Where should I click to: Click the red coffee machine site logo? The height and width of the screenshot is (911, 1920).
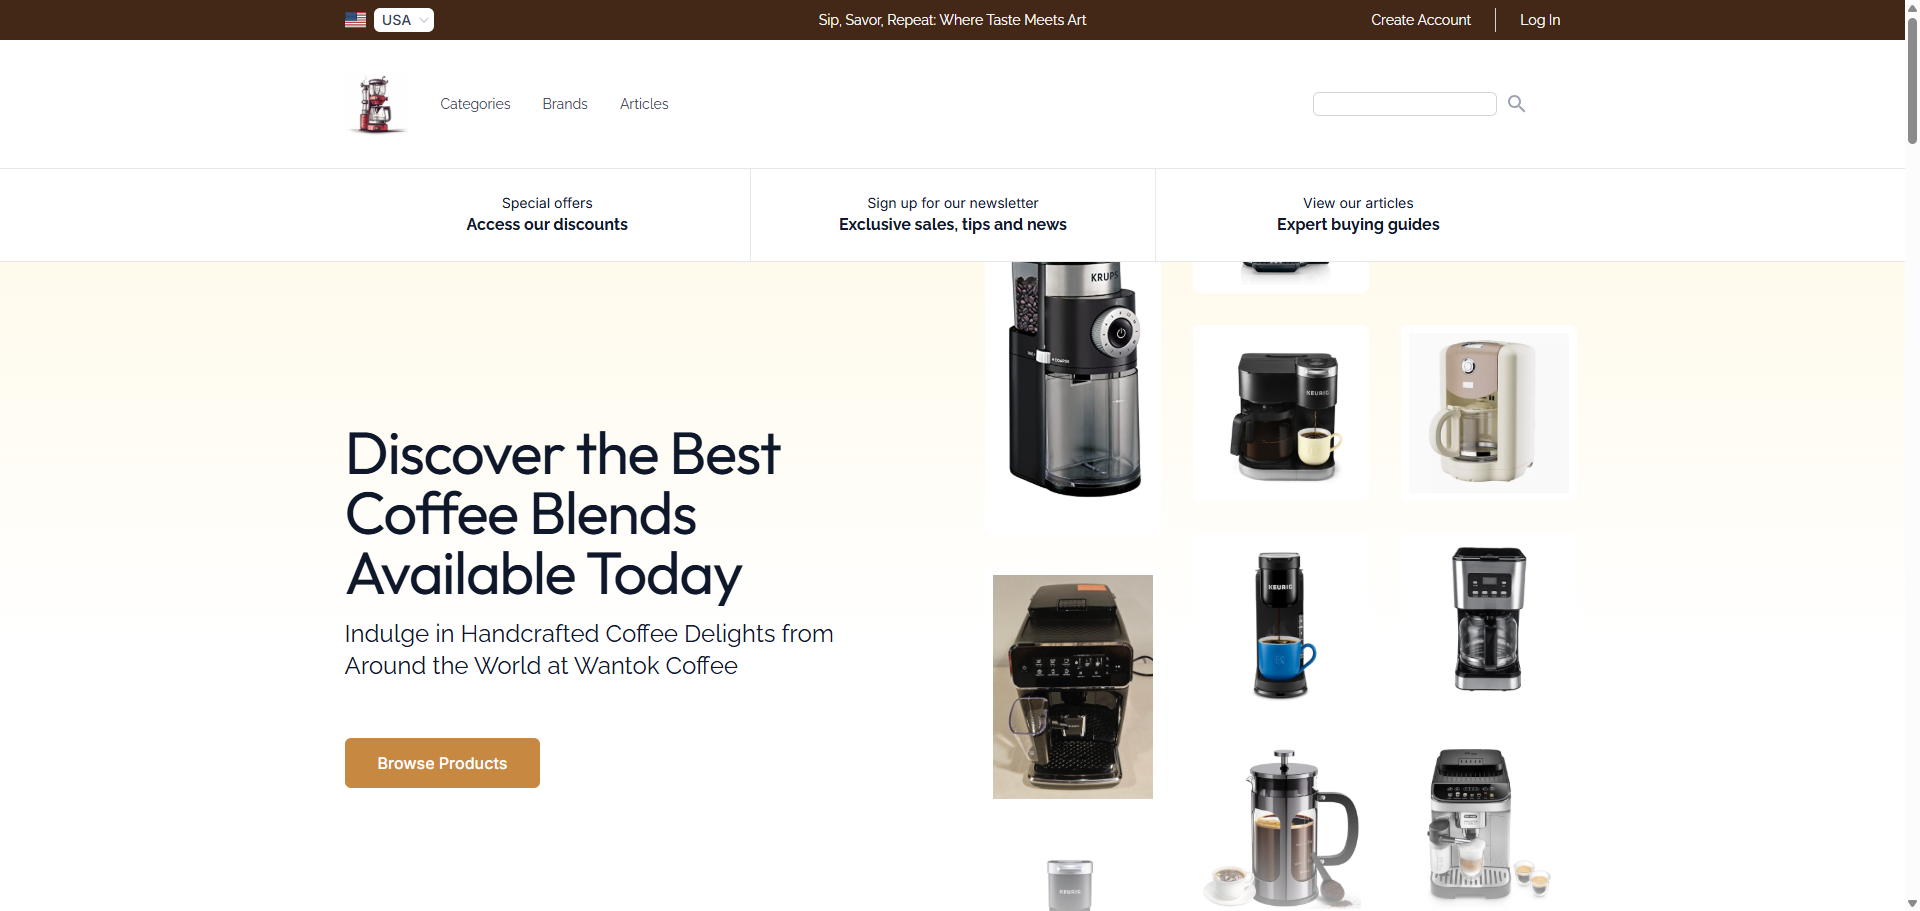pos(376,104)
